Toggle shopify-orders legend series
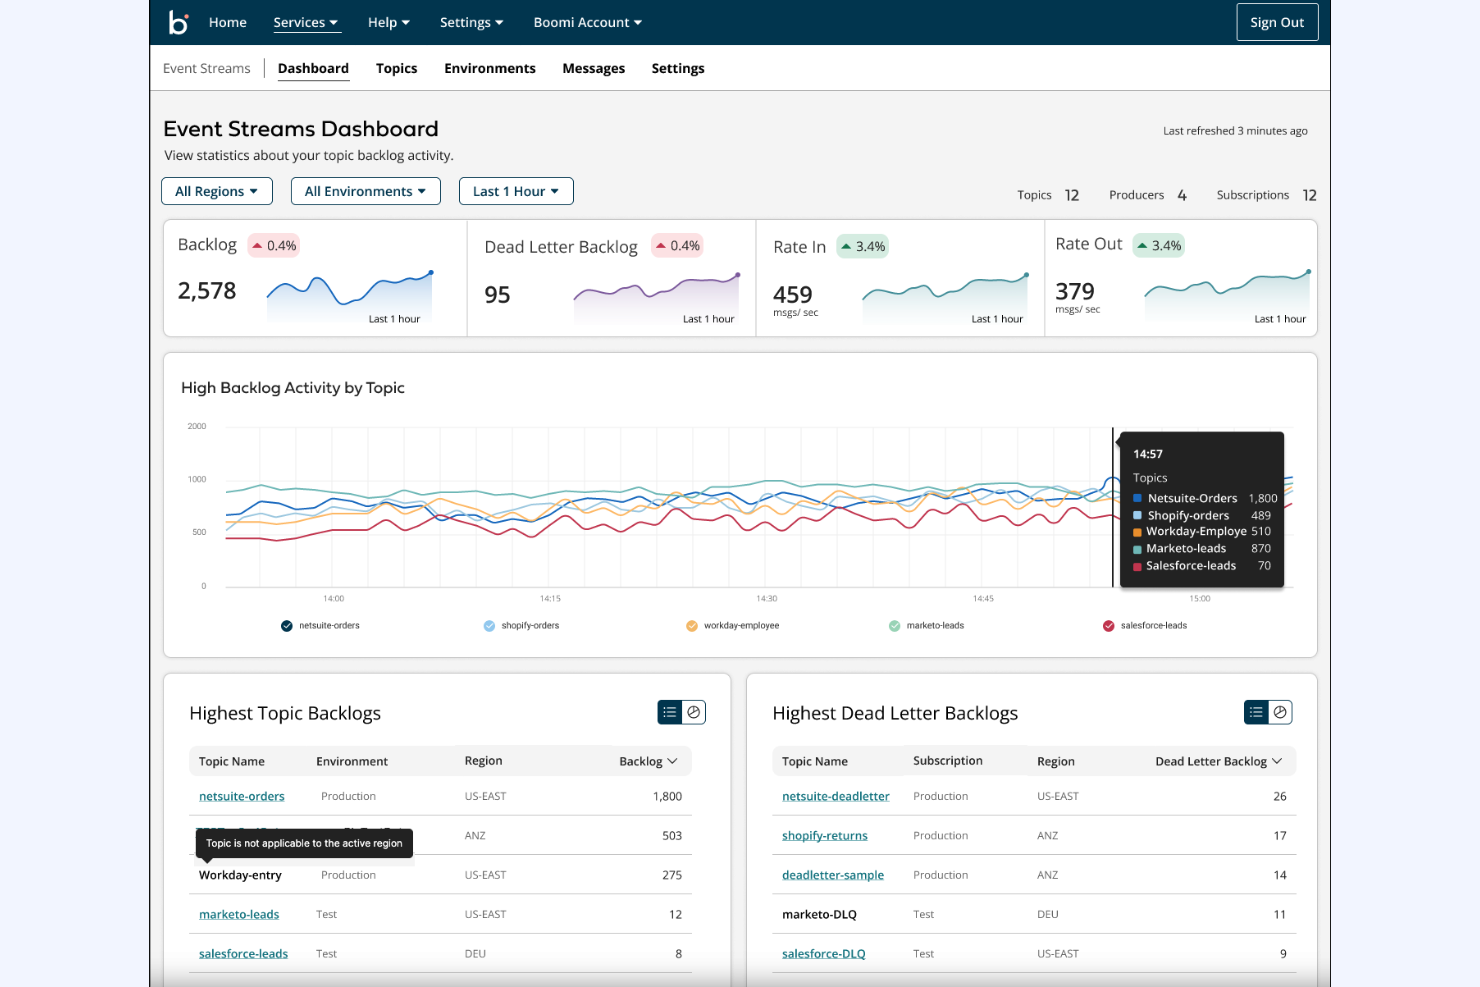 [x=489, y=626]
